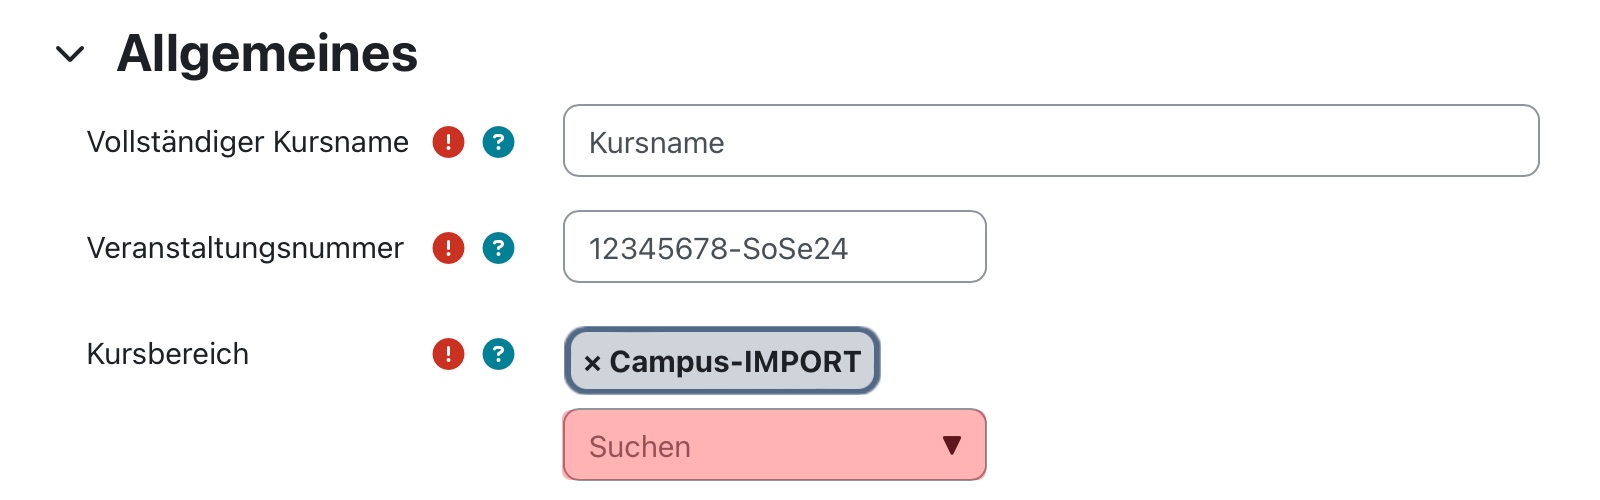Open Suchen dropdown with the arrow

click(x=952, y=445)
